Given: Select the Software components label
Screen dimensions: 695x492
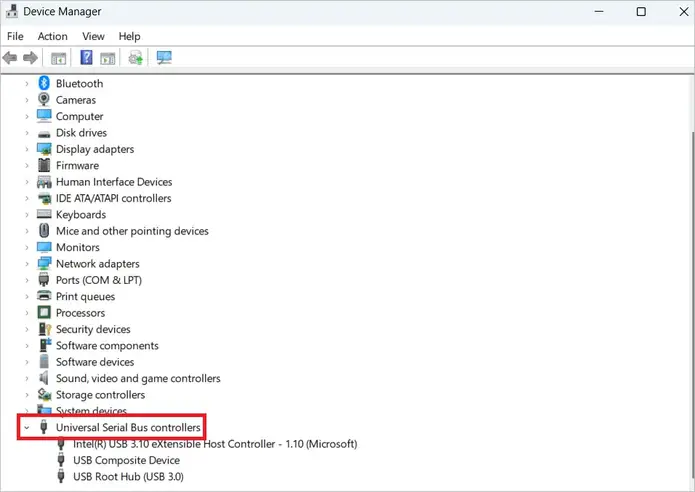Looking at the screenshot, I should pos(107,345).
